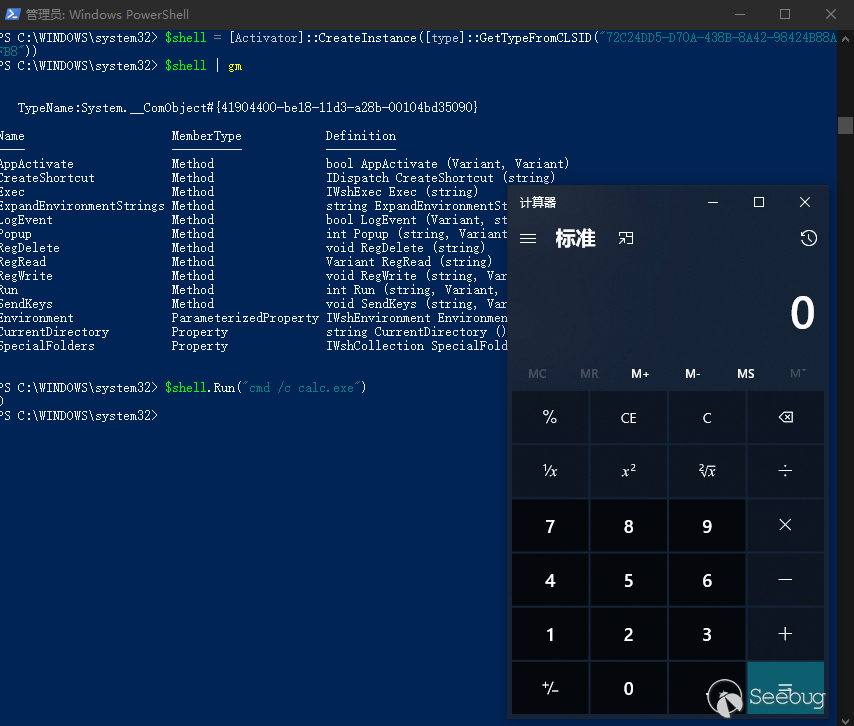Click the x squared key
Viewport: 854px width, 726px height.
click(x=629, y=471)
